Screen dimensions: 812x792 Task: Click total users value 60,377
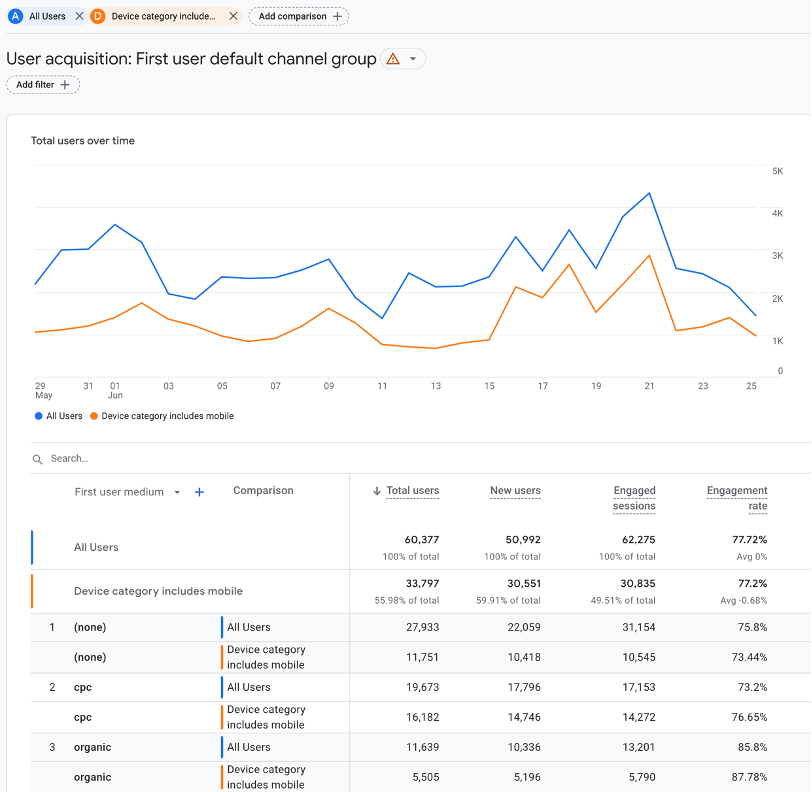pyautogui.click(x=422, y=540)
